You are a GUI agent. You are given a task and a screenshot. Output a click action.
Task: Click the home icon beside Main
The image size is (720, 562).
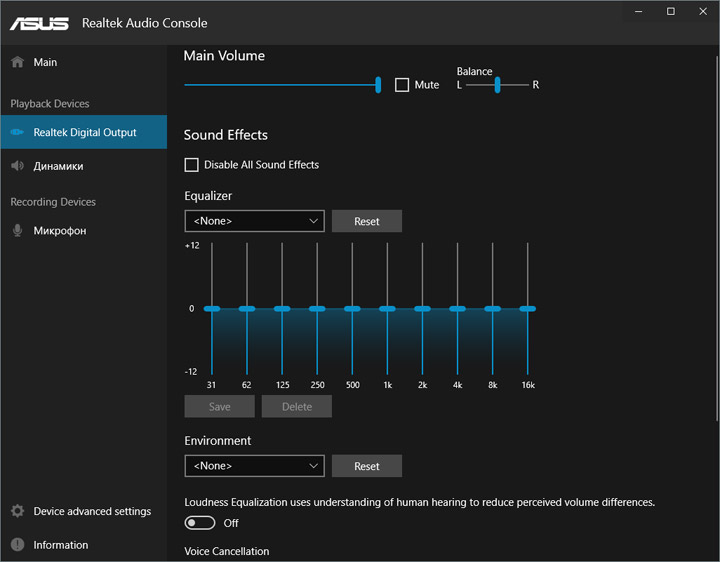pyautogui.click(x=17, y=62)
